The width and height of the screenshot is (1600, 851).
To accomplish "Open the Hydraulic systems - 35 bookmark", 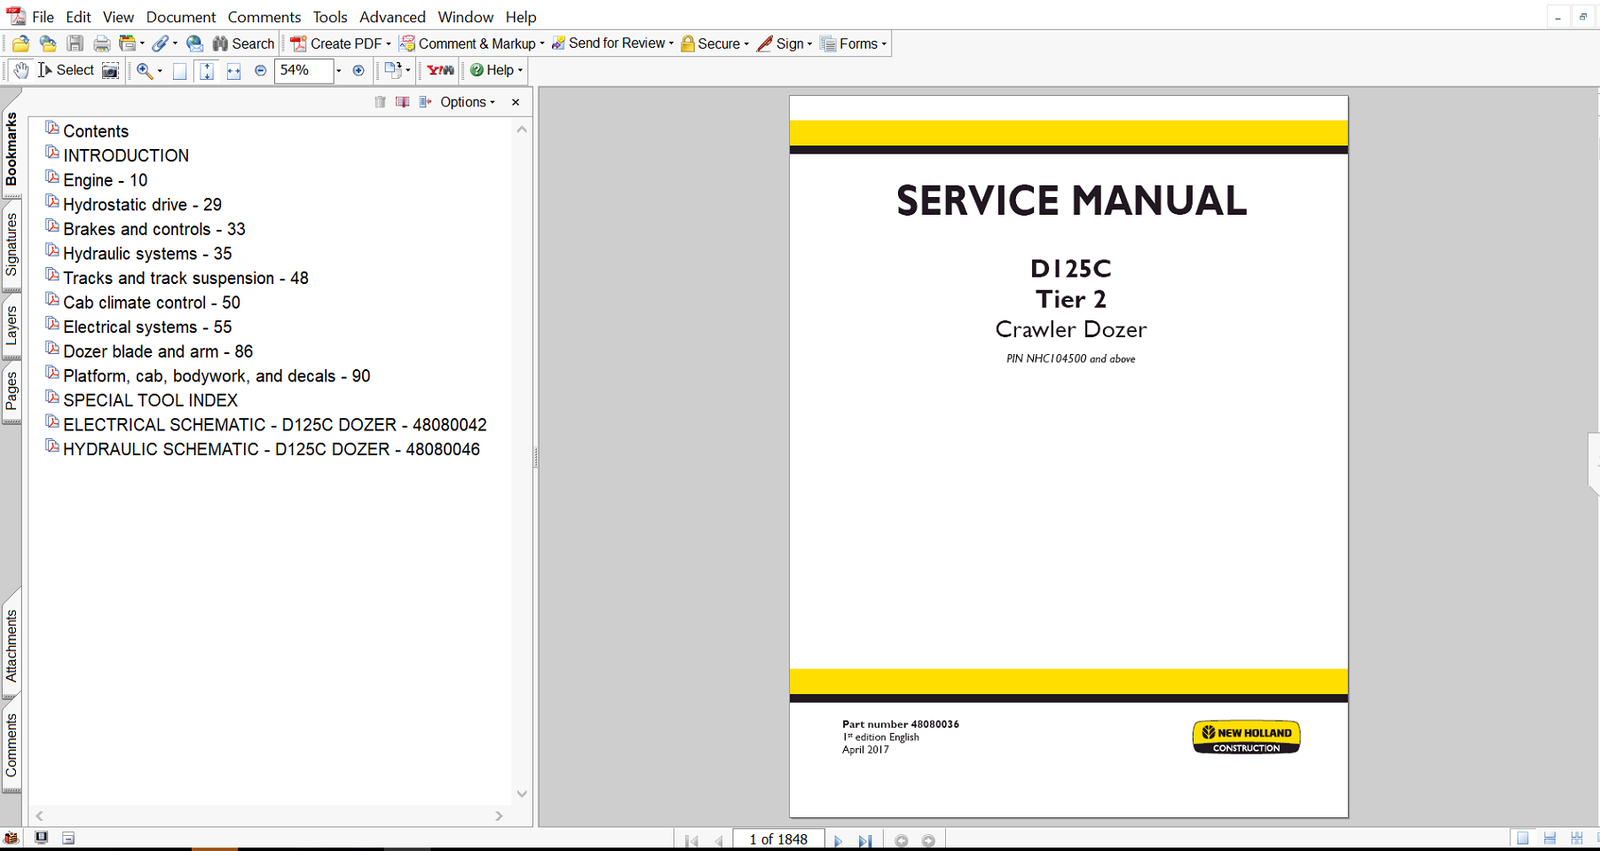I will click(x=147, y=254).
